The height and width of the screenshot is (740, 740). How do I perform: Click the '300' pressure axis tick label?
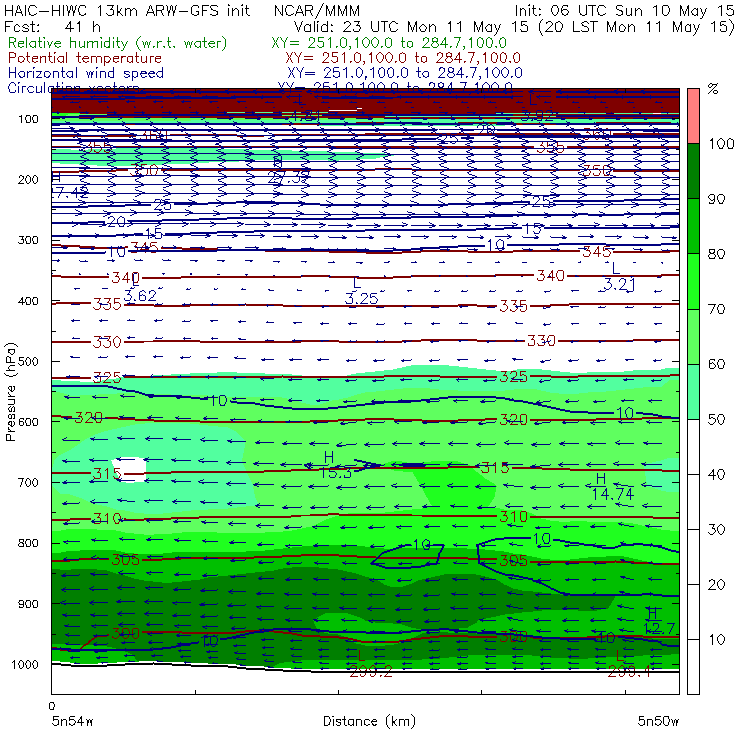tap(28, 240)
